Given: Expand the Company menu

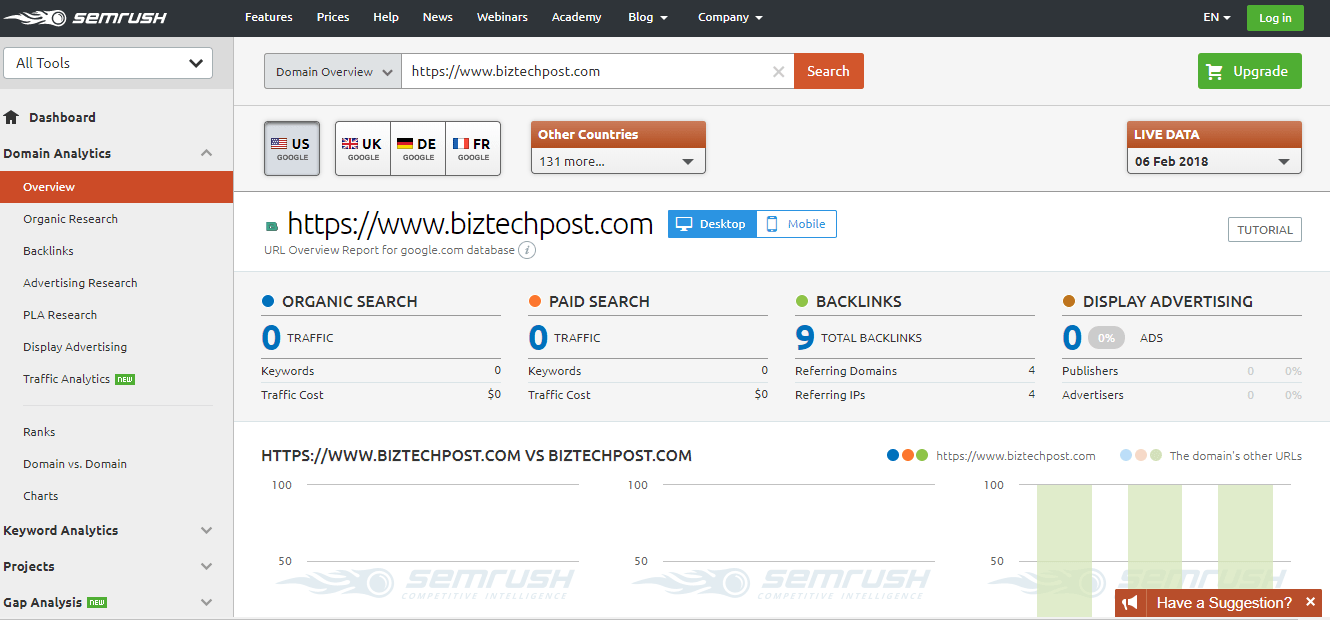Looking at the screenshot, I should tap(730, 17).
